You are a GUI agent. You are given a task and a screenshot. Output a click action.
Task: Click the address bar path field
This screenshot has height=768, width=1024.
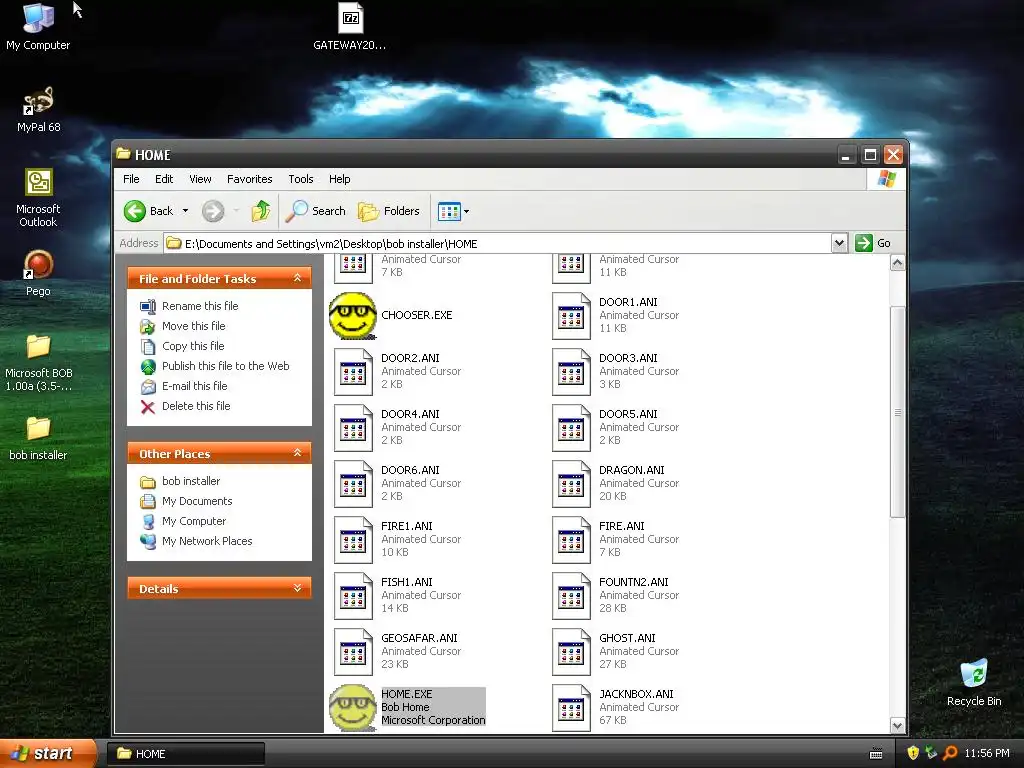498,244
